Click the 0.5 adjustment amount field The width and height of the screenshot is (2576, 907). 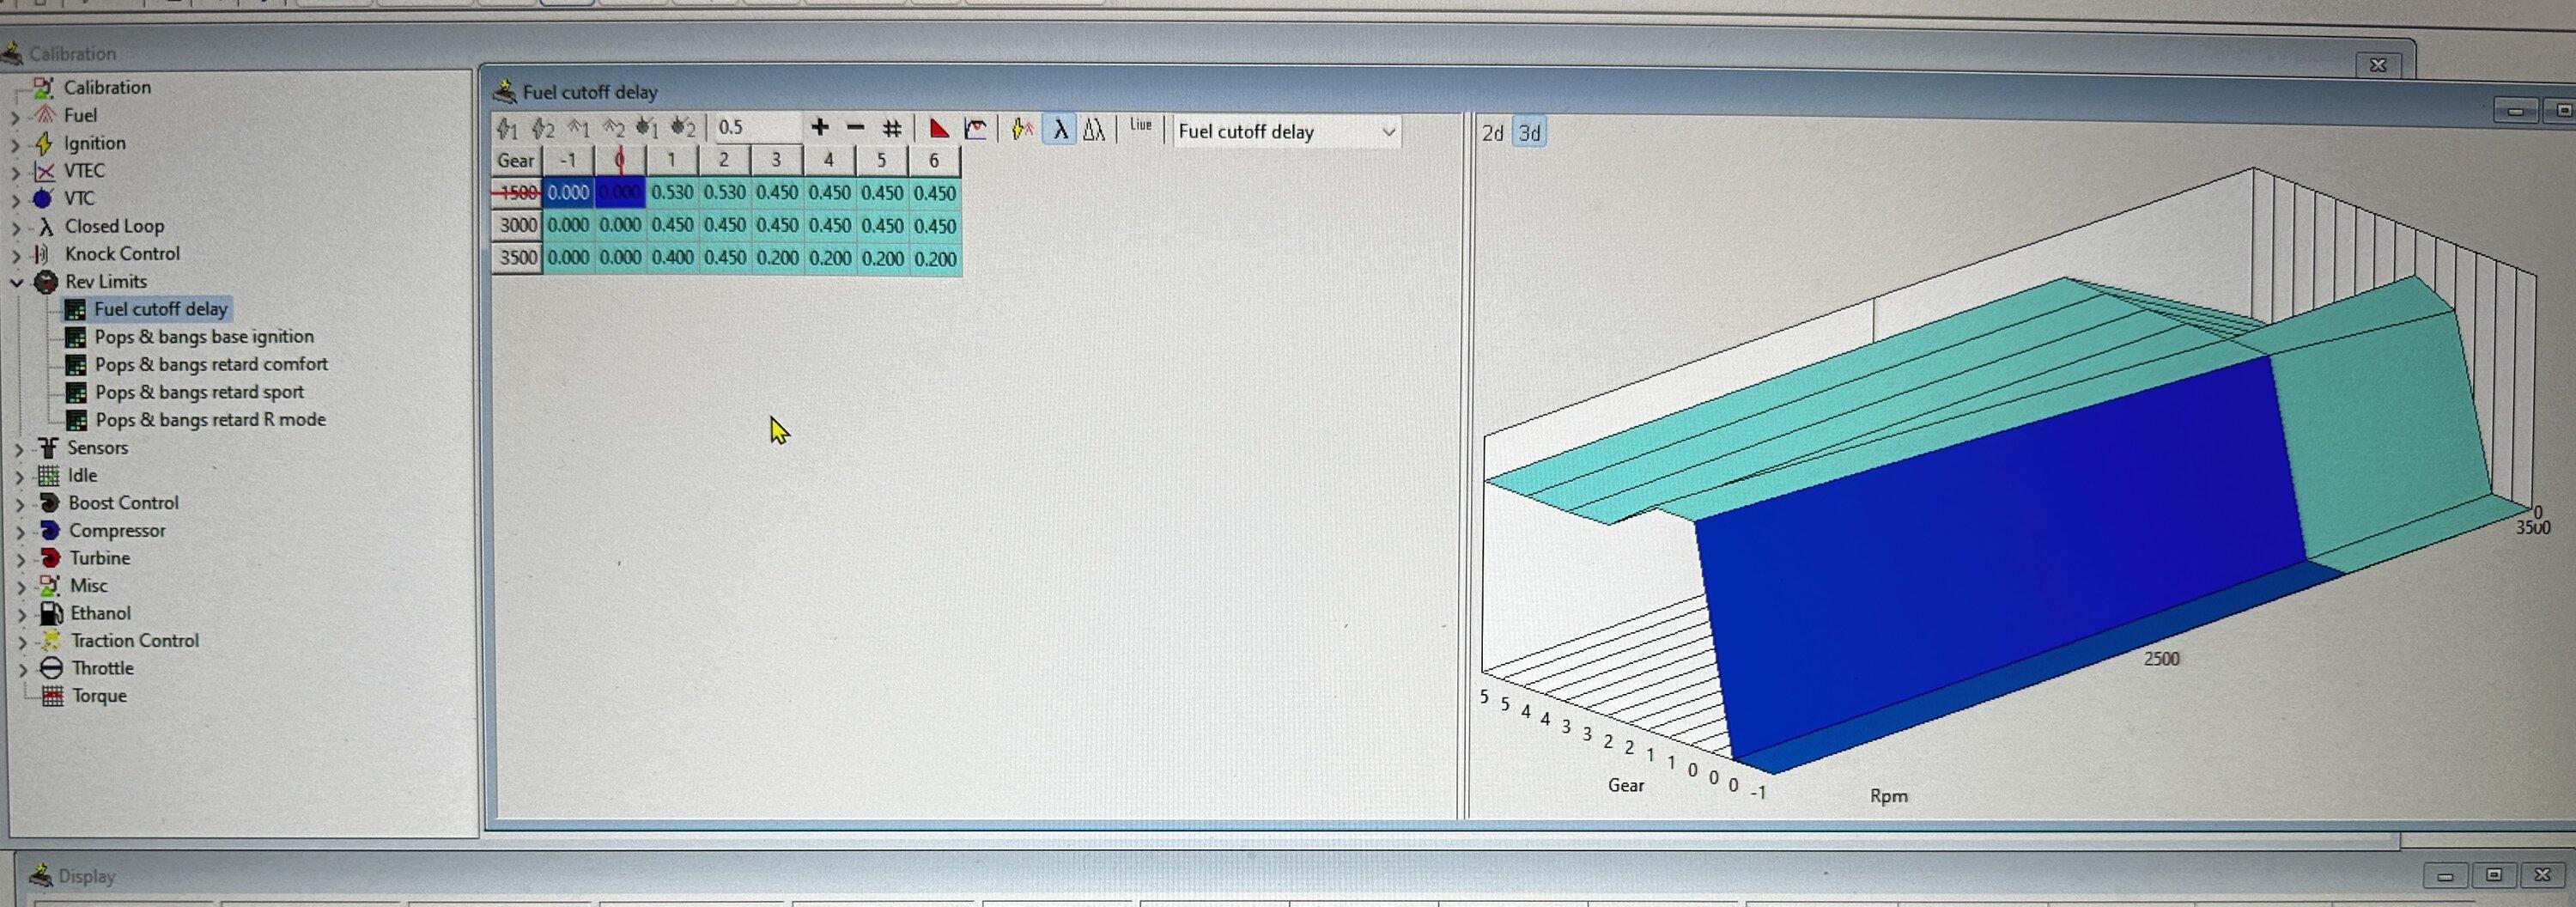(755, 128)
